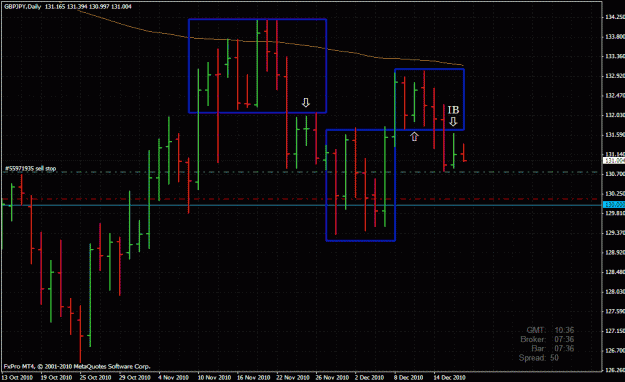Click the '29 Oct 2010' date label
Screen dimensions: 625x382
point(135,377)
